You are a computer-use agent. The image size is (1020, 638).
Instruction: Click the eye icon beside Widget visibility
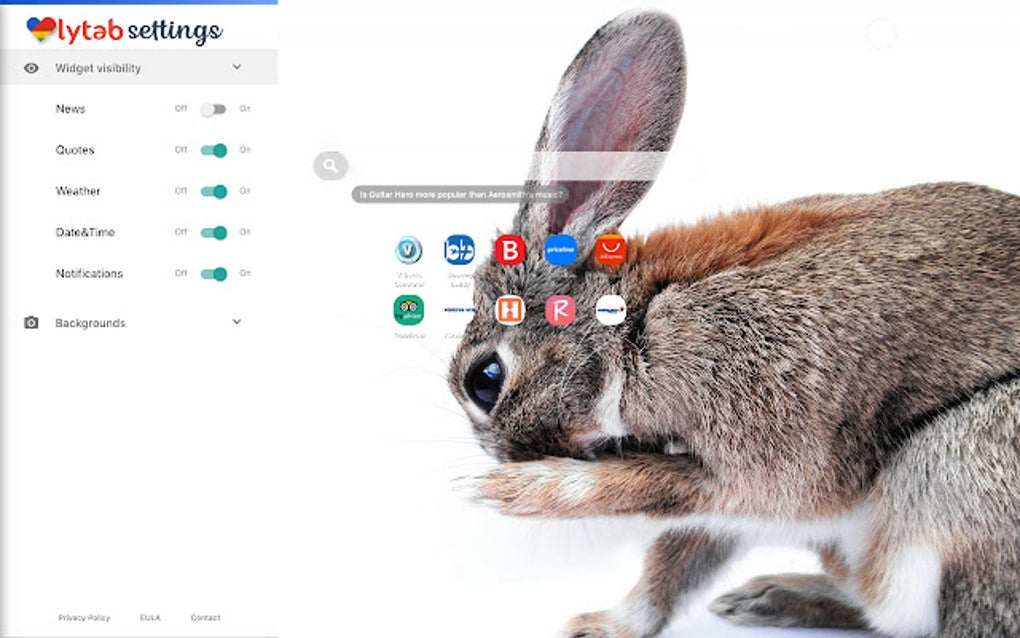(30, 67)
